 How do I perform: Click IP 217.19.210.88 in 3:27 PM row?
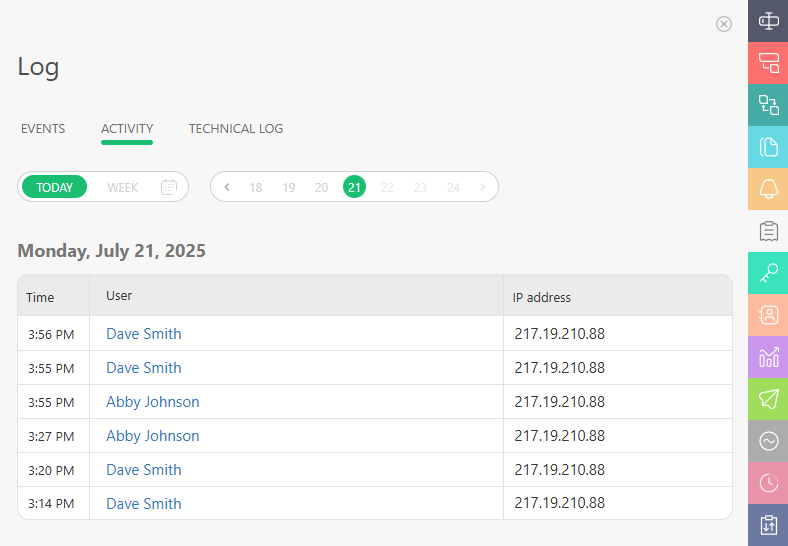[559, 436]
